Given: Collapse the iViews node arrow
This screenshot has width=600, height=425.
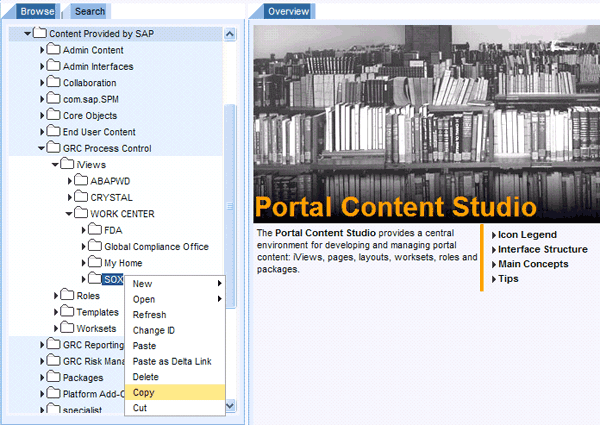Looking at the screenshot, I should click(55, 164).
